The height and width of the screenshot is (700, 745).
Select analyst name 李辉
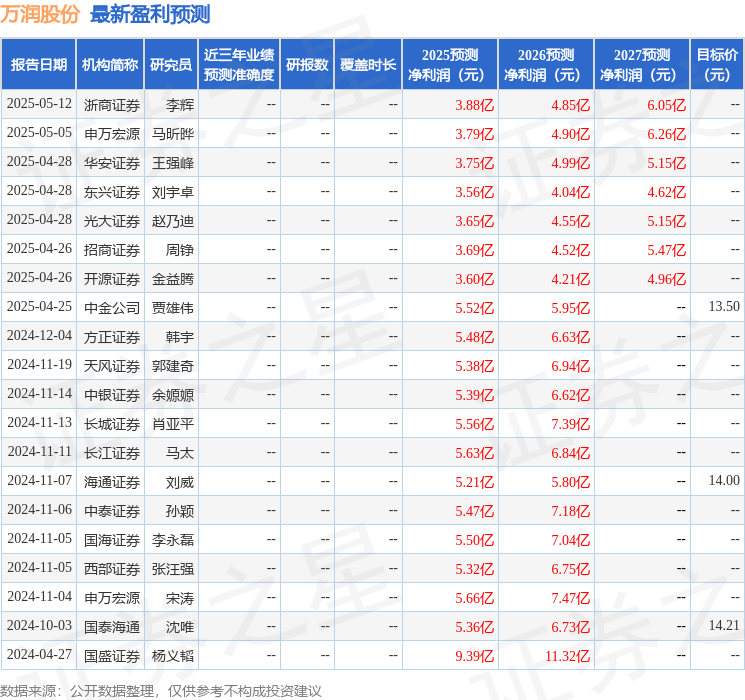click(x=180, y=105)
